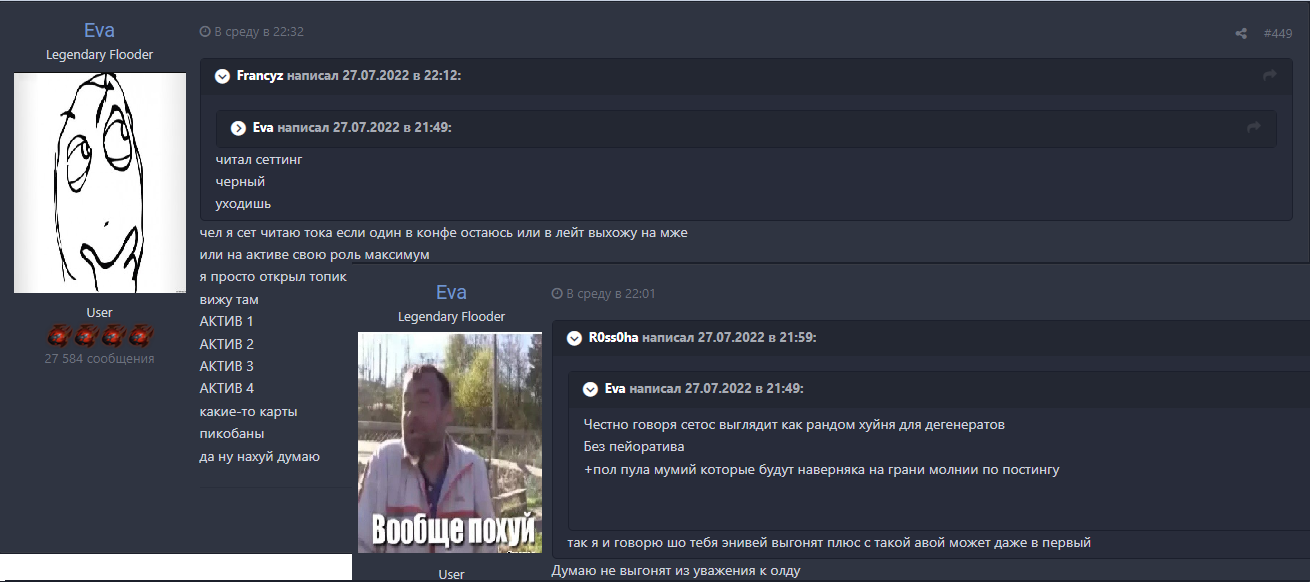Collapse R0ss0ha's quote with its chevron toggle

573,338
